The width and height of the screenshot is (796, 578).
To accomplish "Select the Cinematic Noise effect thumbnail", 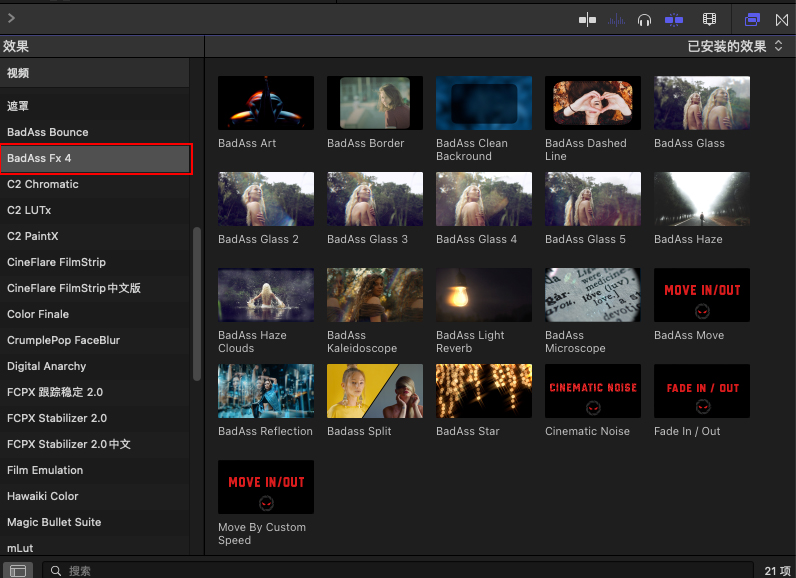I will (593, 391).
